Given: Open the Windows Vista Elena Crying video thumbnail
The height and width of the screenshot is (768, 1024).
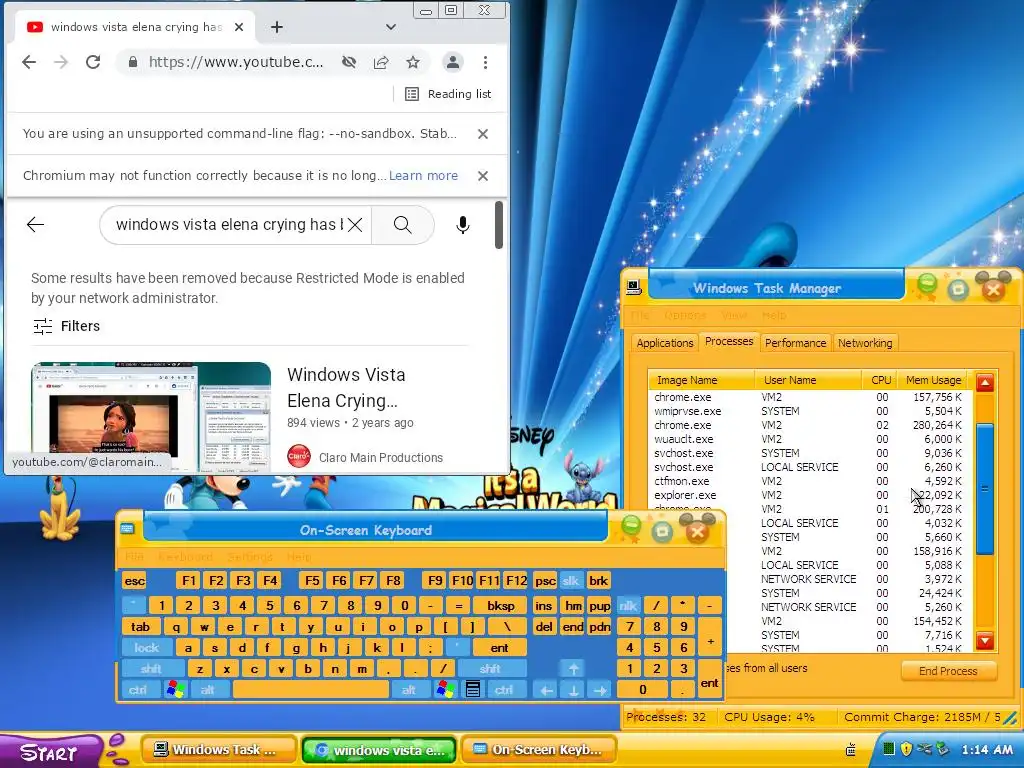Looking at the screenshot, I should [151, 417].
